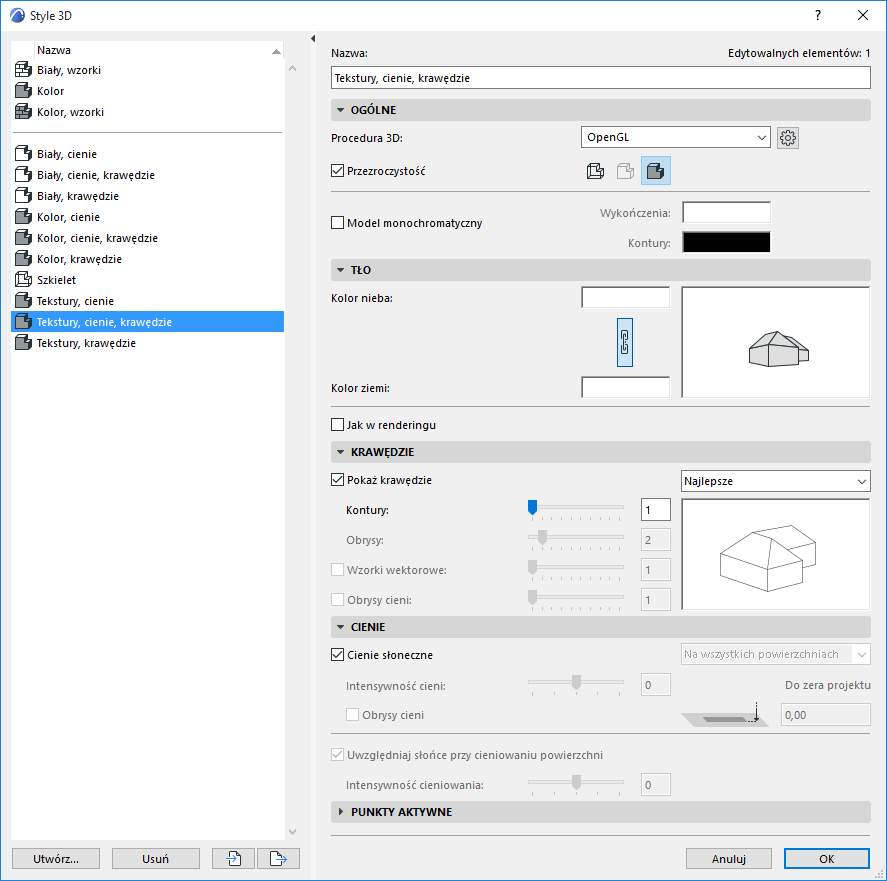Click Intensywność cieniowania slider handle

point(576,782)
